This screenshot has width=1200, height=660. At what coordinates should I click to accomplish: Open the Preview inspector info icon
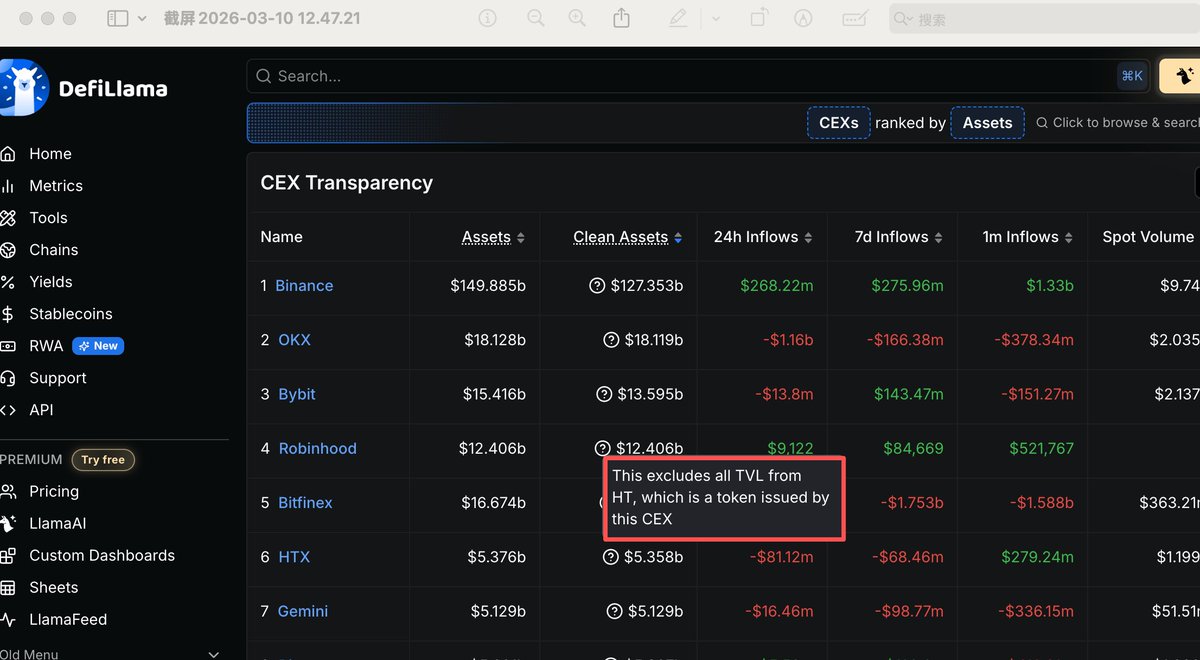488,18
